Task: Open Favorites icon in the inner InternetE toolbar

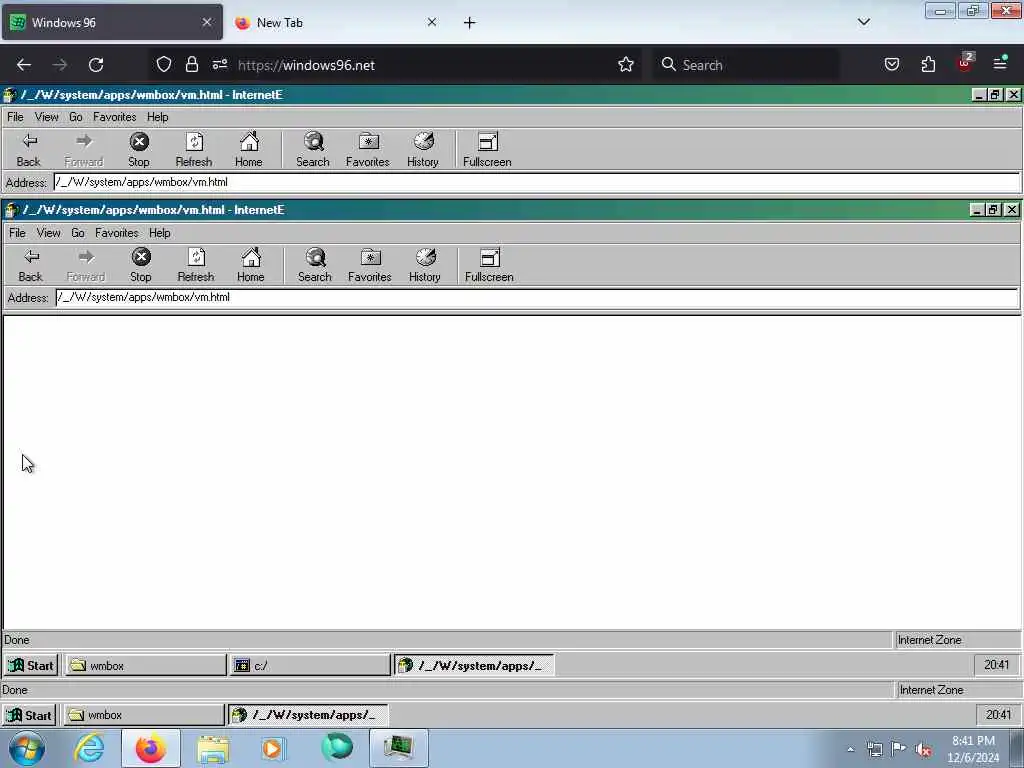Action: tap(370, 265)
